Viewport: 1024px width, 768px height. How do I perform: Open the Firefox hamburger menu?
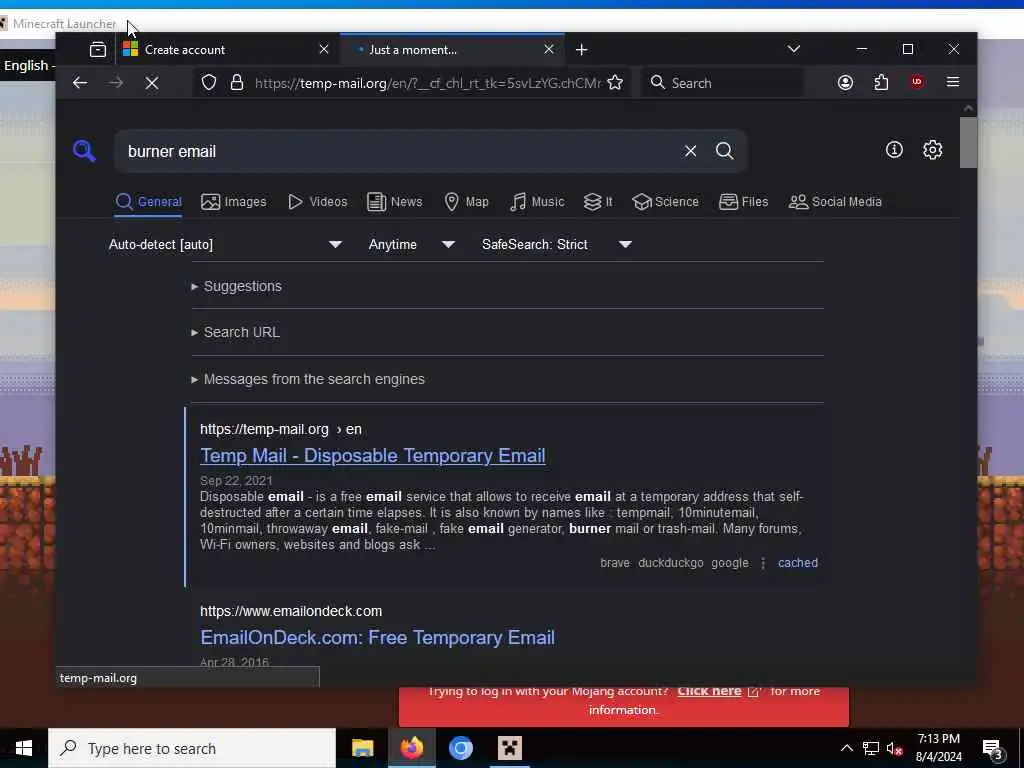coord(953,82)
